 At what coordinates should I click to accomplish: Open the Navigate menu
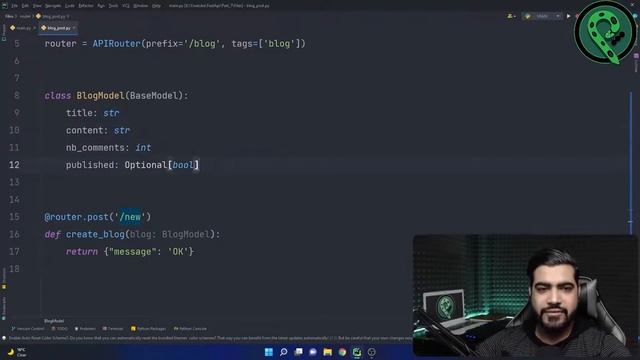click(53, 6)
